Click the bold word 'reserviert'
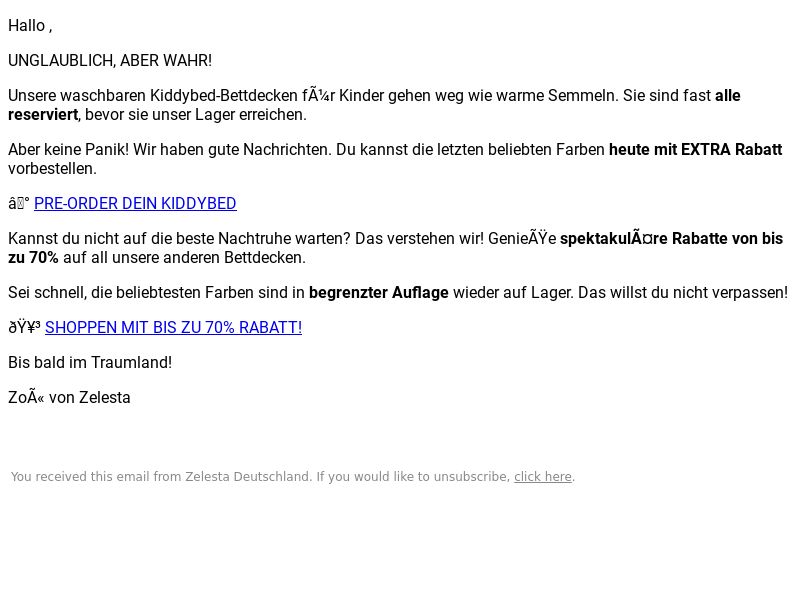Screen dimensions: 800x600 tap(43, 115)
